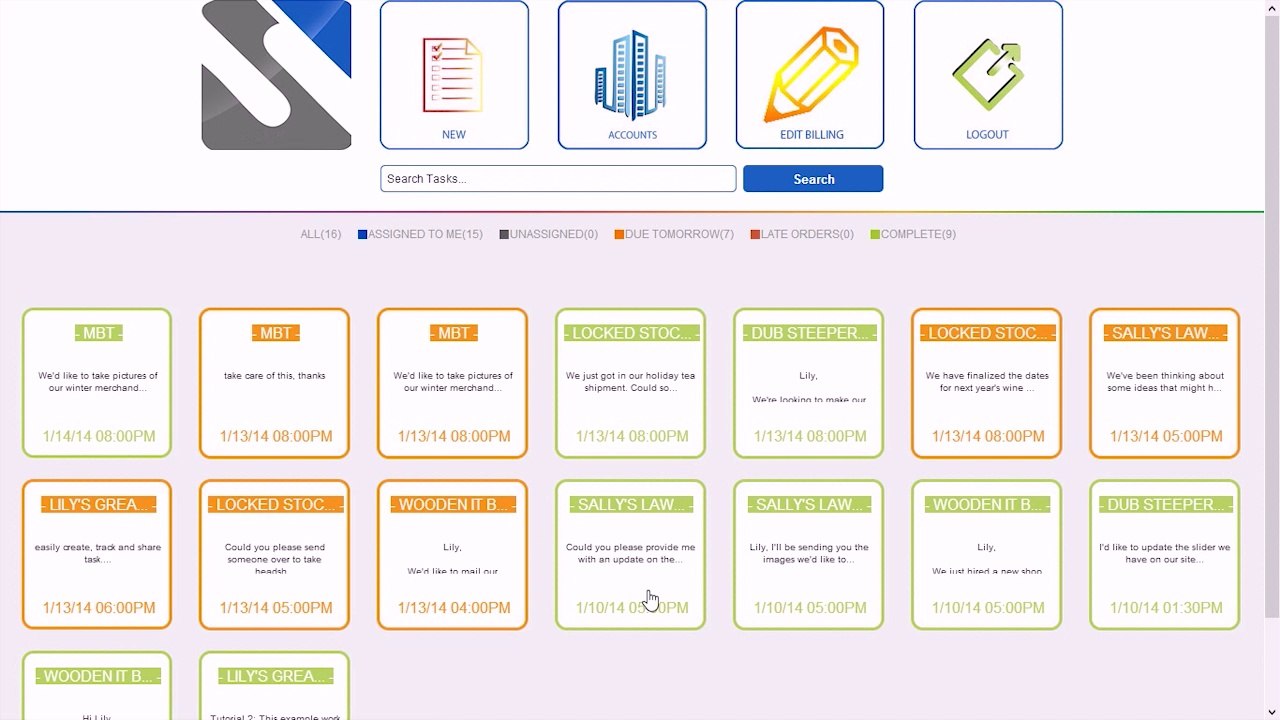The width and height of the screenshot is (1280, 720).
Task: Open Lily's Grea 'easily create, track' card
Action: (97, 555)
